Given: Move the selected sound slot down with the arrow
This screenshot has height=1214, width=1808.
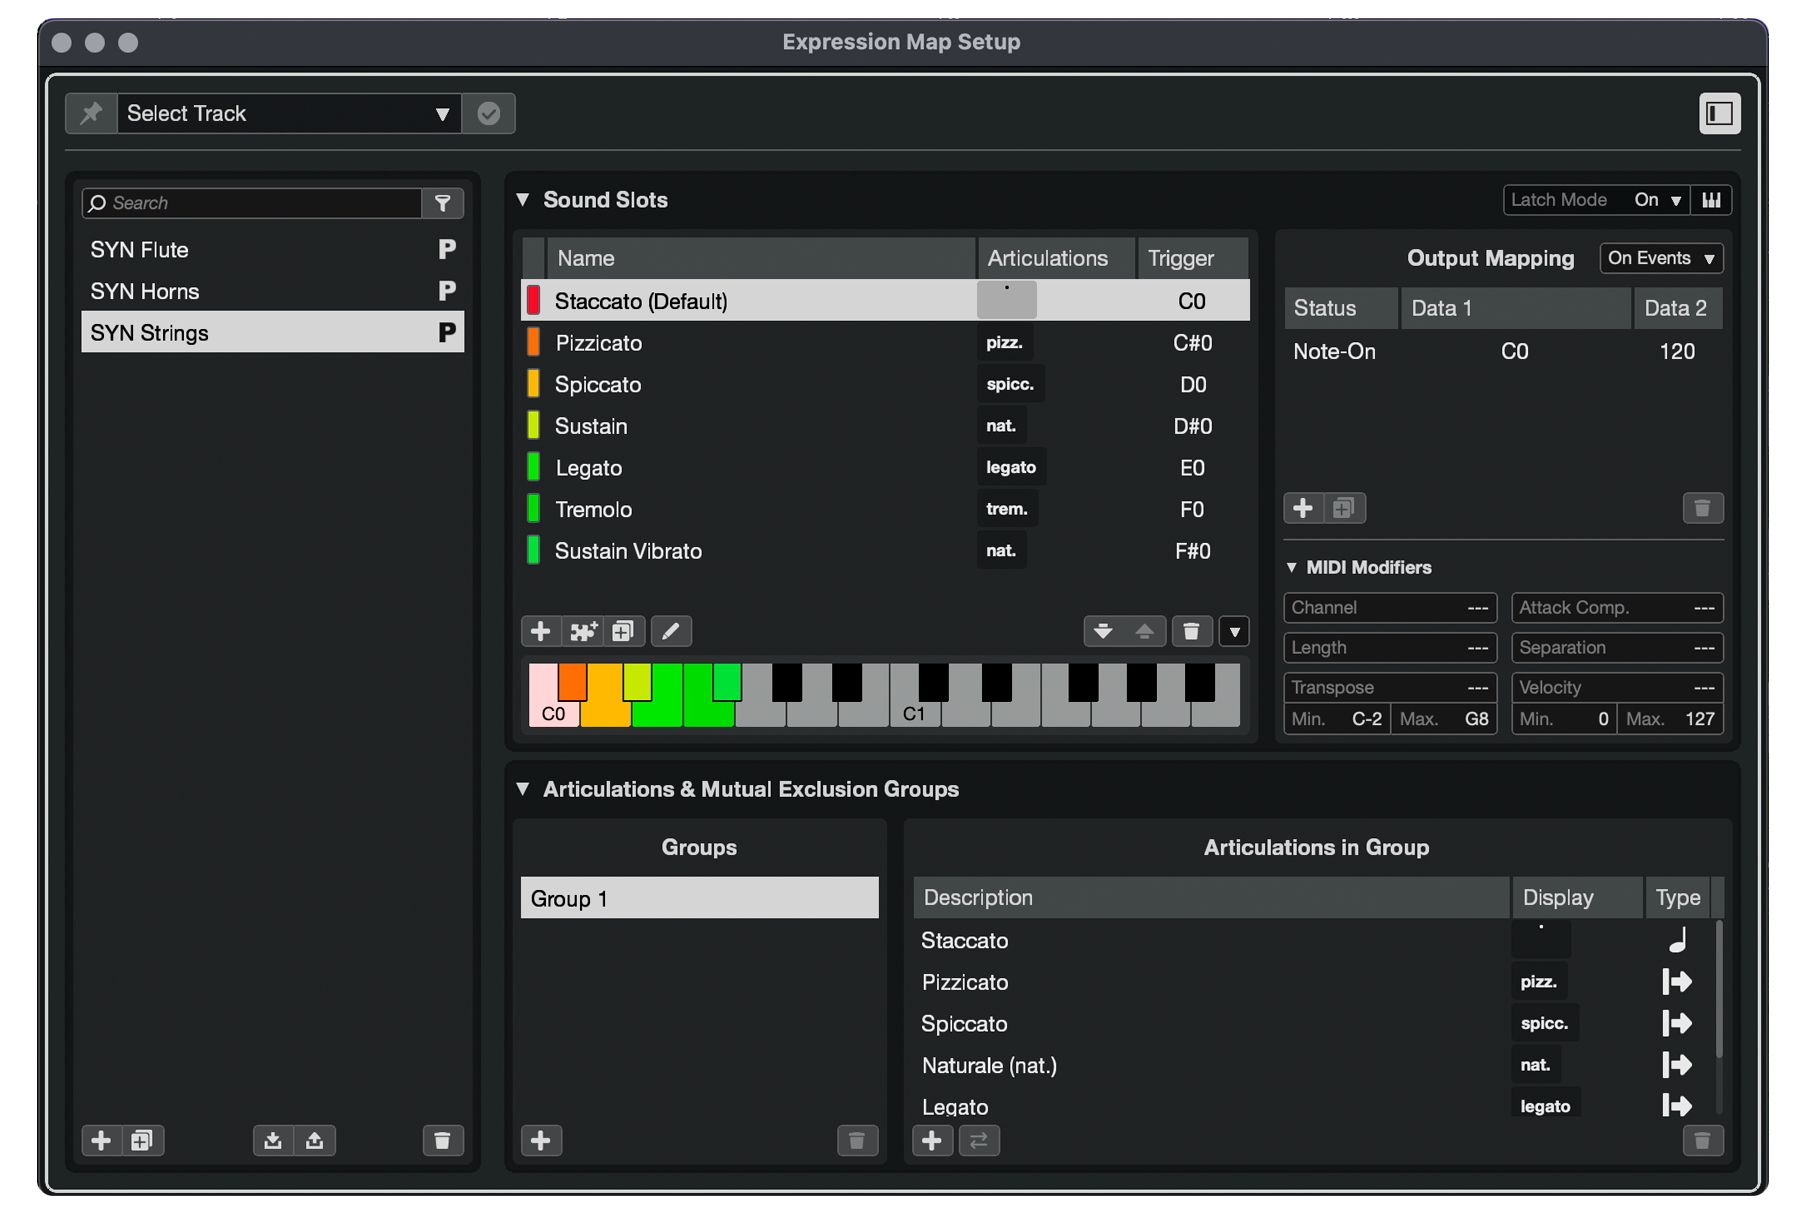Looking at the screenshot, I should pyautogui.click(x=1103, y=631).
